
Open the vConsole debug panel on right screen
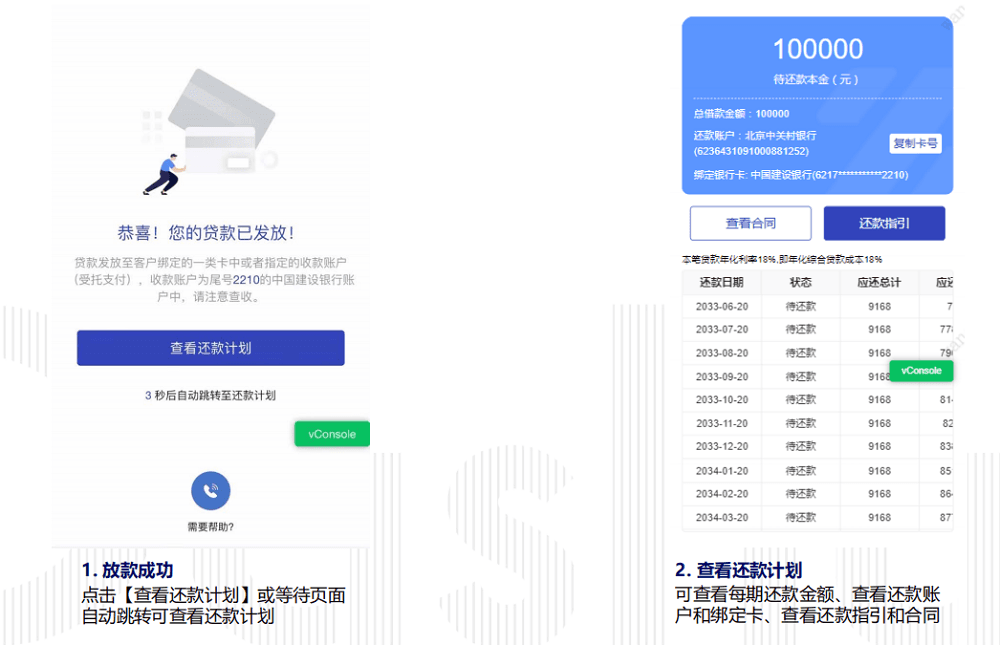920,370
